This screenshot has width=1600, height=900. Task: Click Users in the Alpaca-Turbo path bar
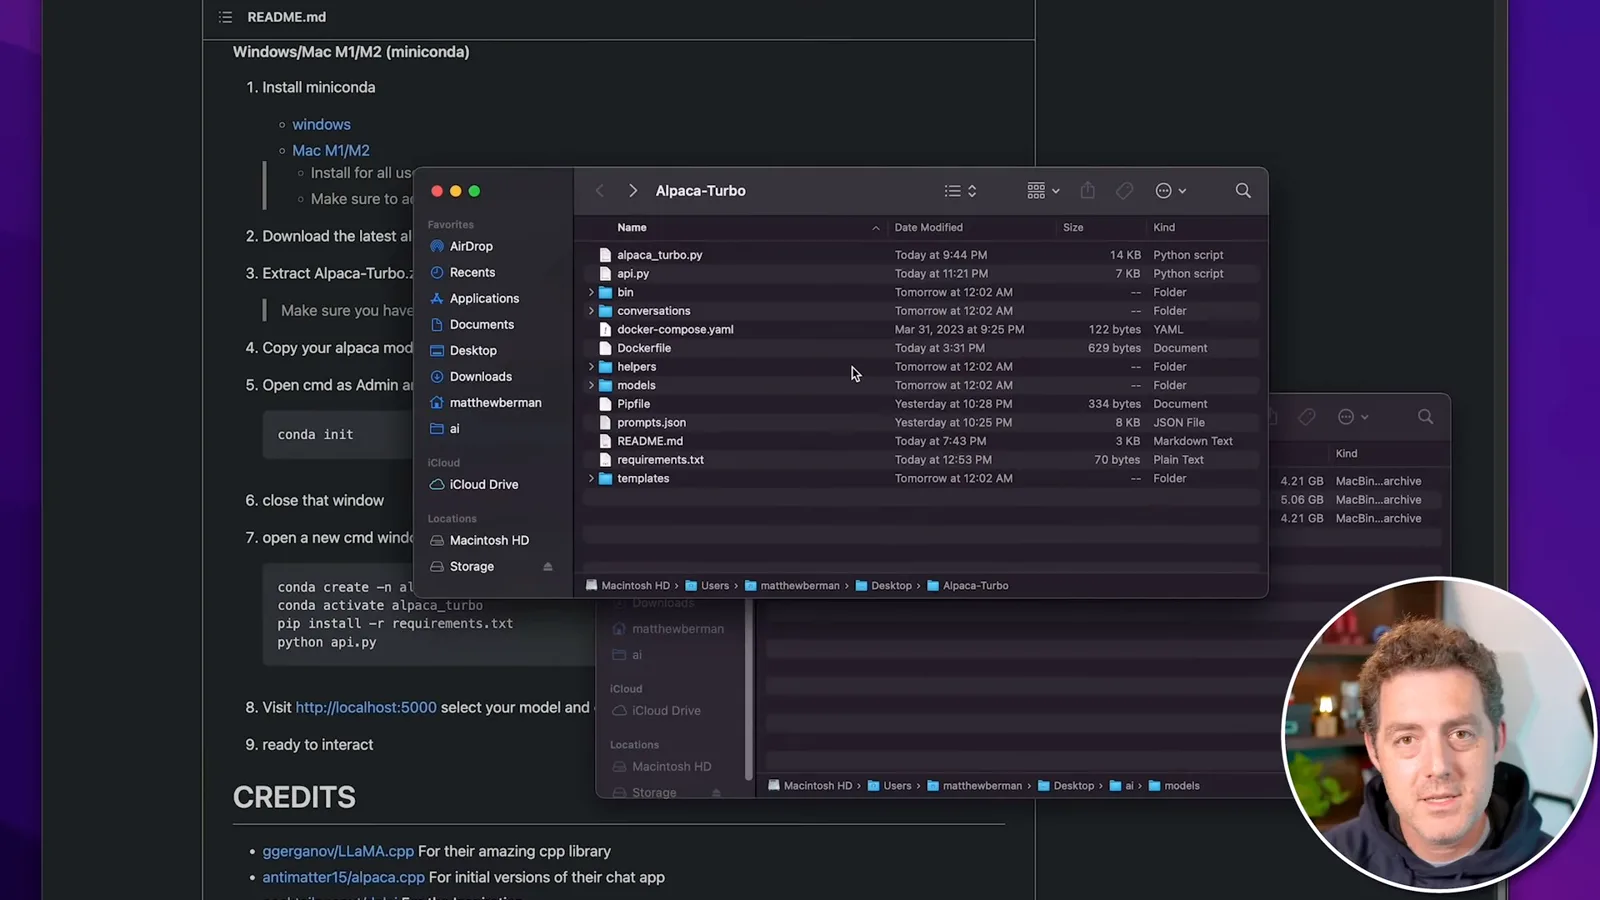coord(707,586)
